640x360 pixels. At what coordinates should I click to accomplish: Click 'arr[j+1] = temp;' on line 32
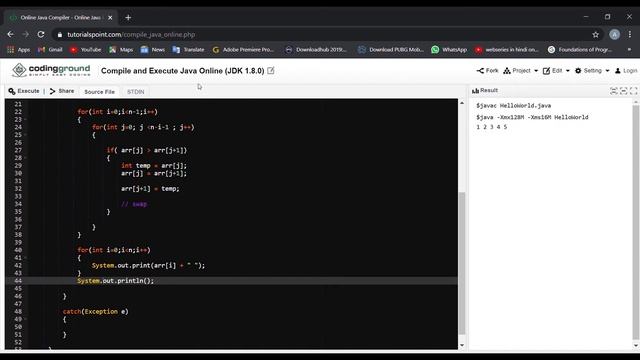point(150,189)
